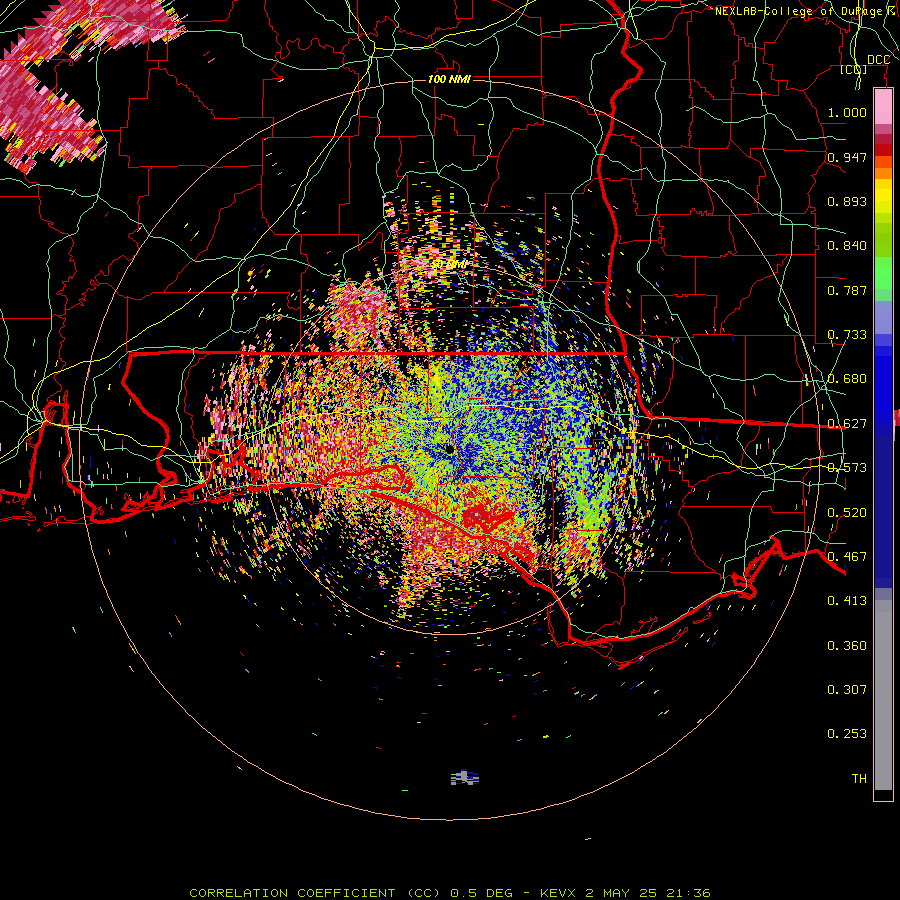900x900 pixels.
Task: Click the KEVX station identifier
Action: pos(558,893)
